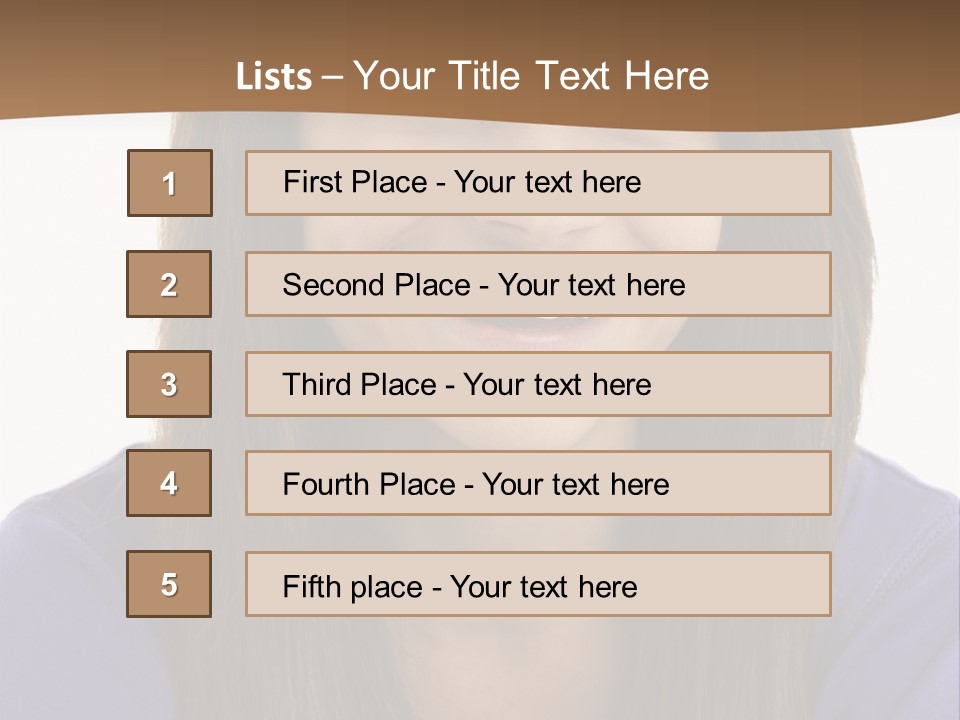Click the faded background photo below the list
This screenshot has width=960, height=720.
pos(480,670)
